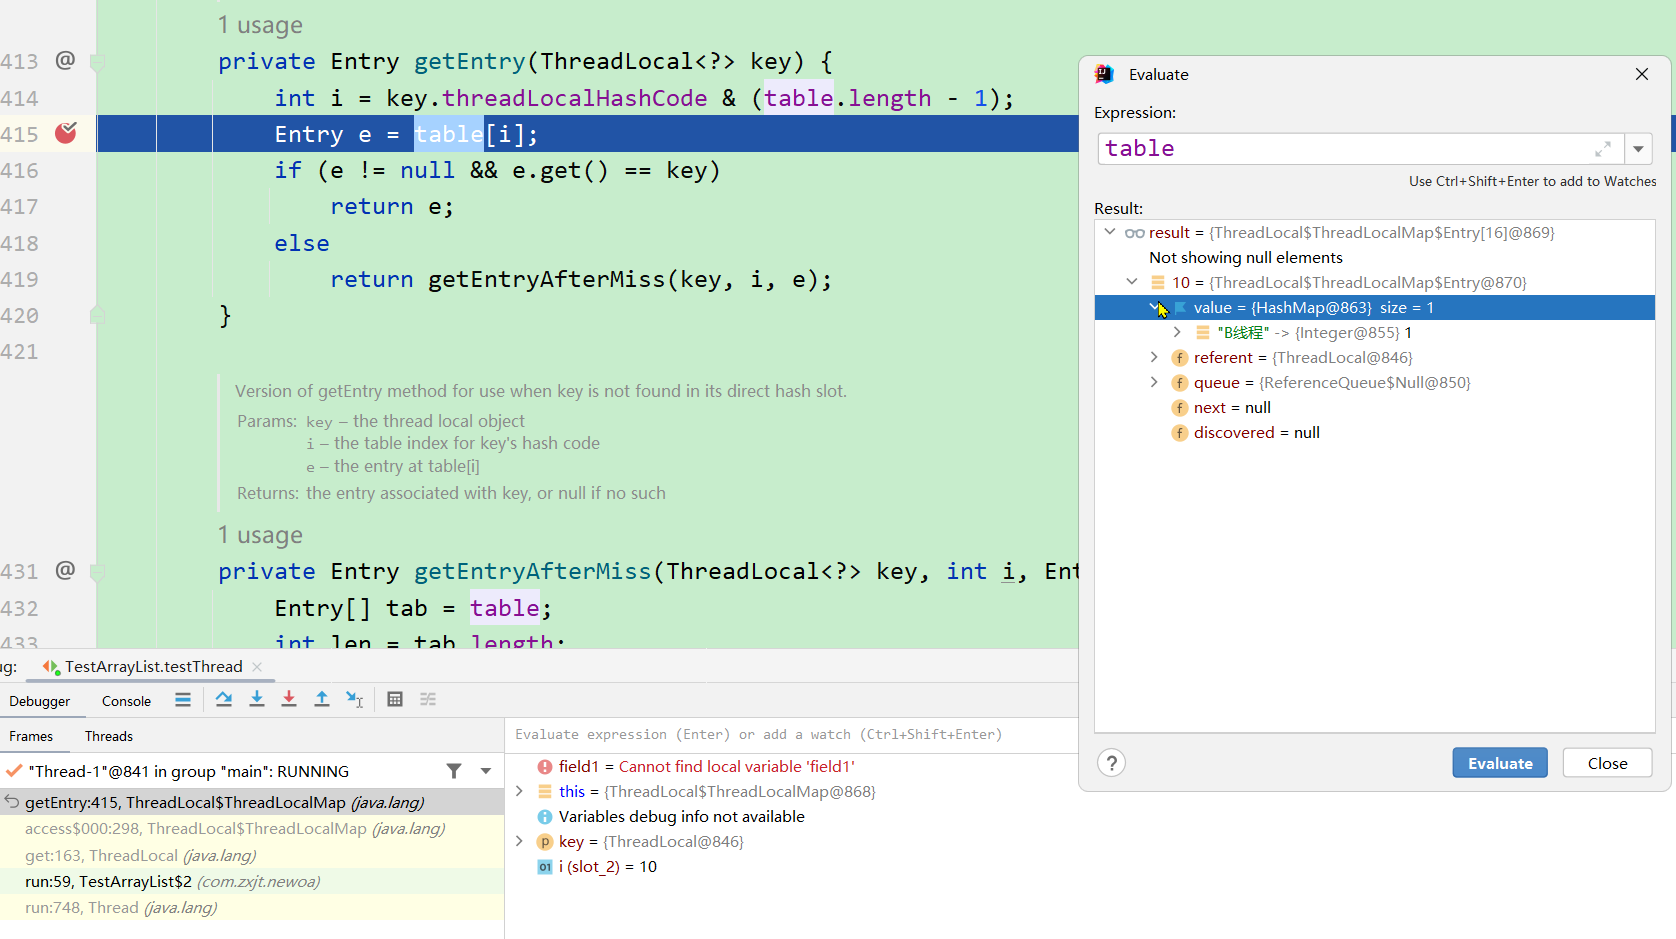This screenshot has width=1676, height=939.
Task: Click the Step Out debug icon
Action: pos(322,699)
